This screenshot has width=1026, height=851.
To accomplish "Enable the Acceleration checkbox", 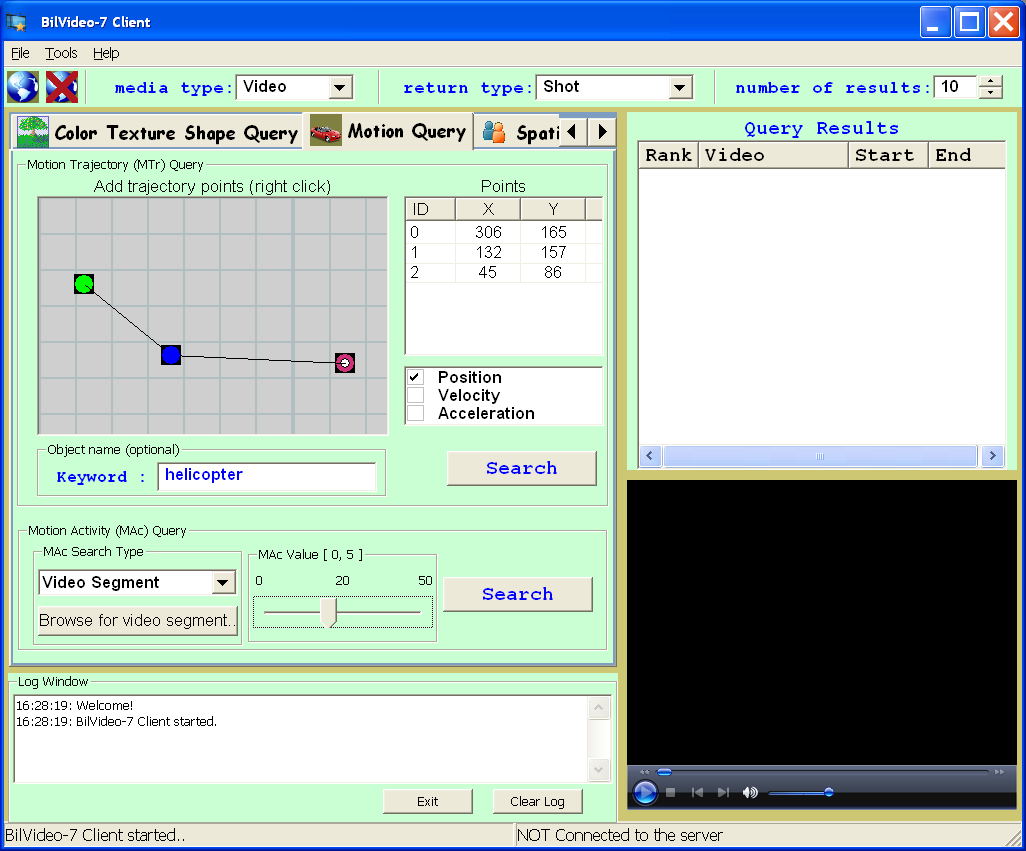I will point(416,413).
